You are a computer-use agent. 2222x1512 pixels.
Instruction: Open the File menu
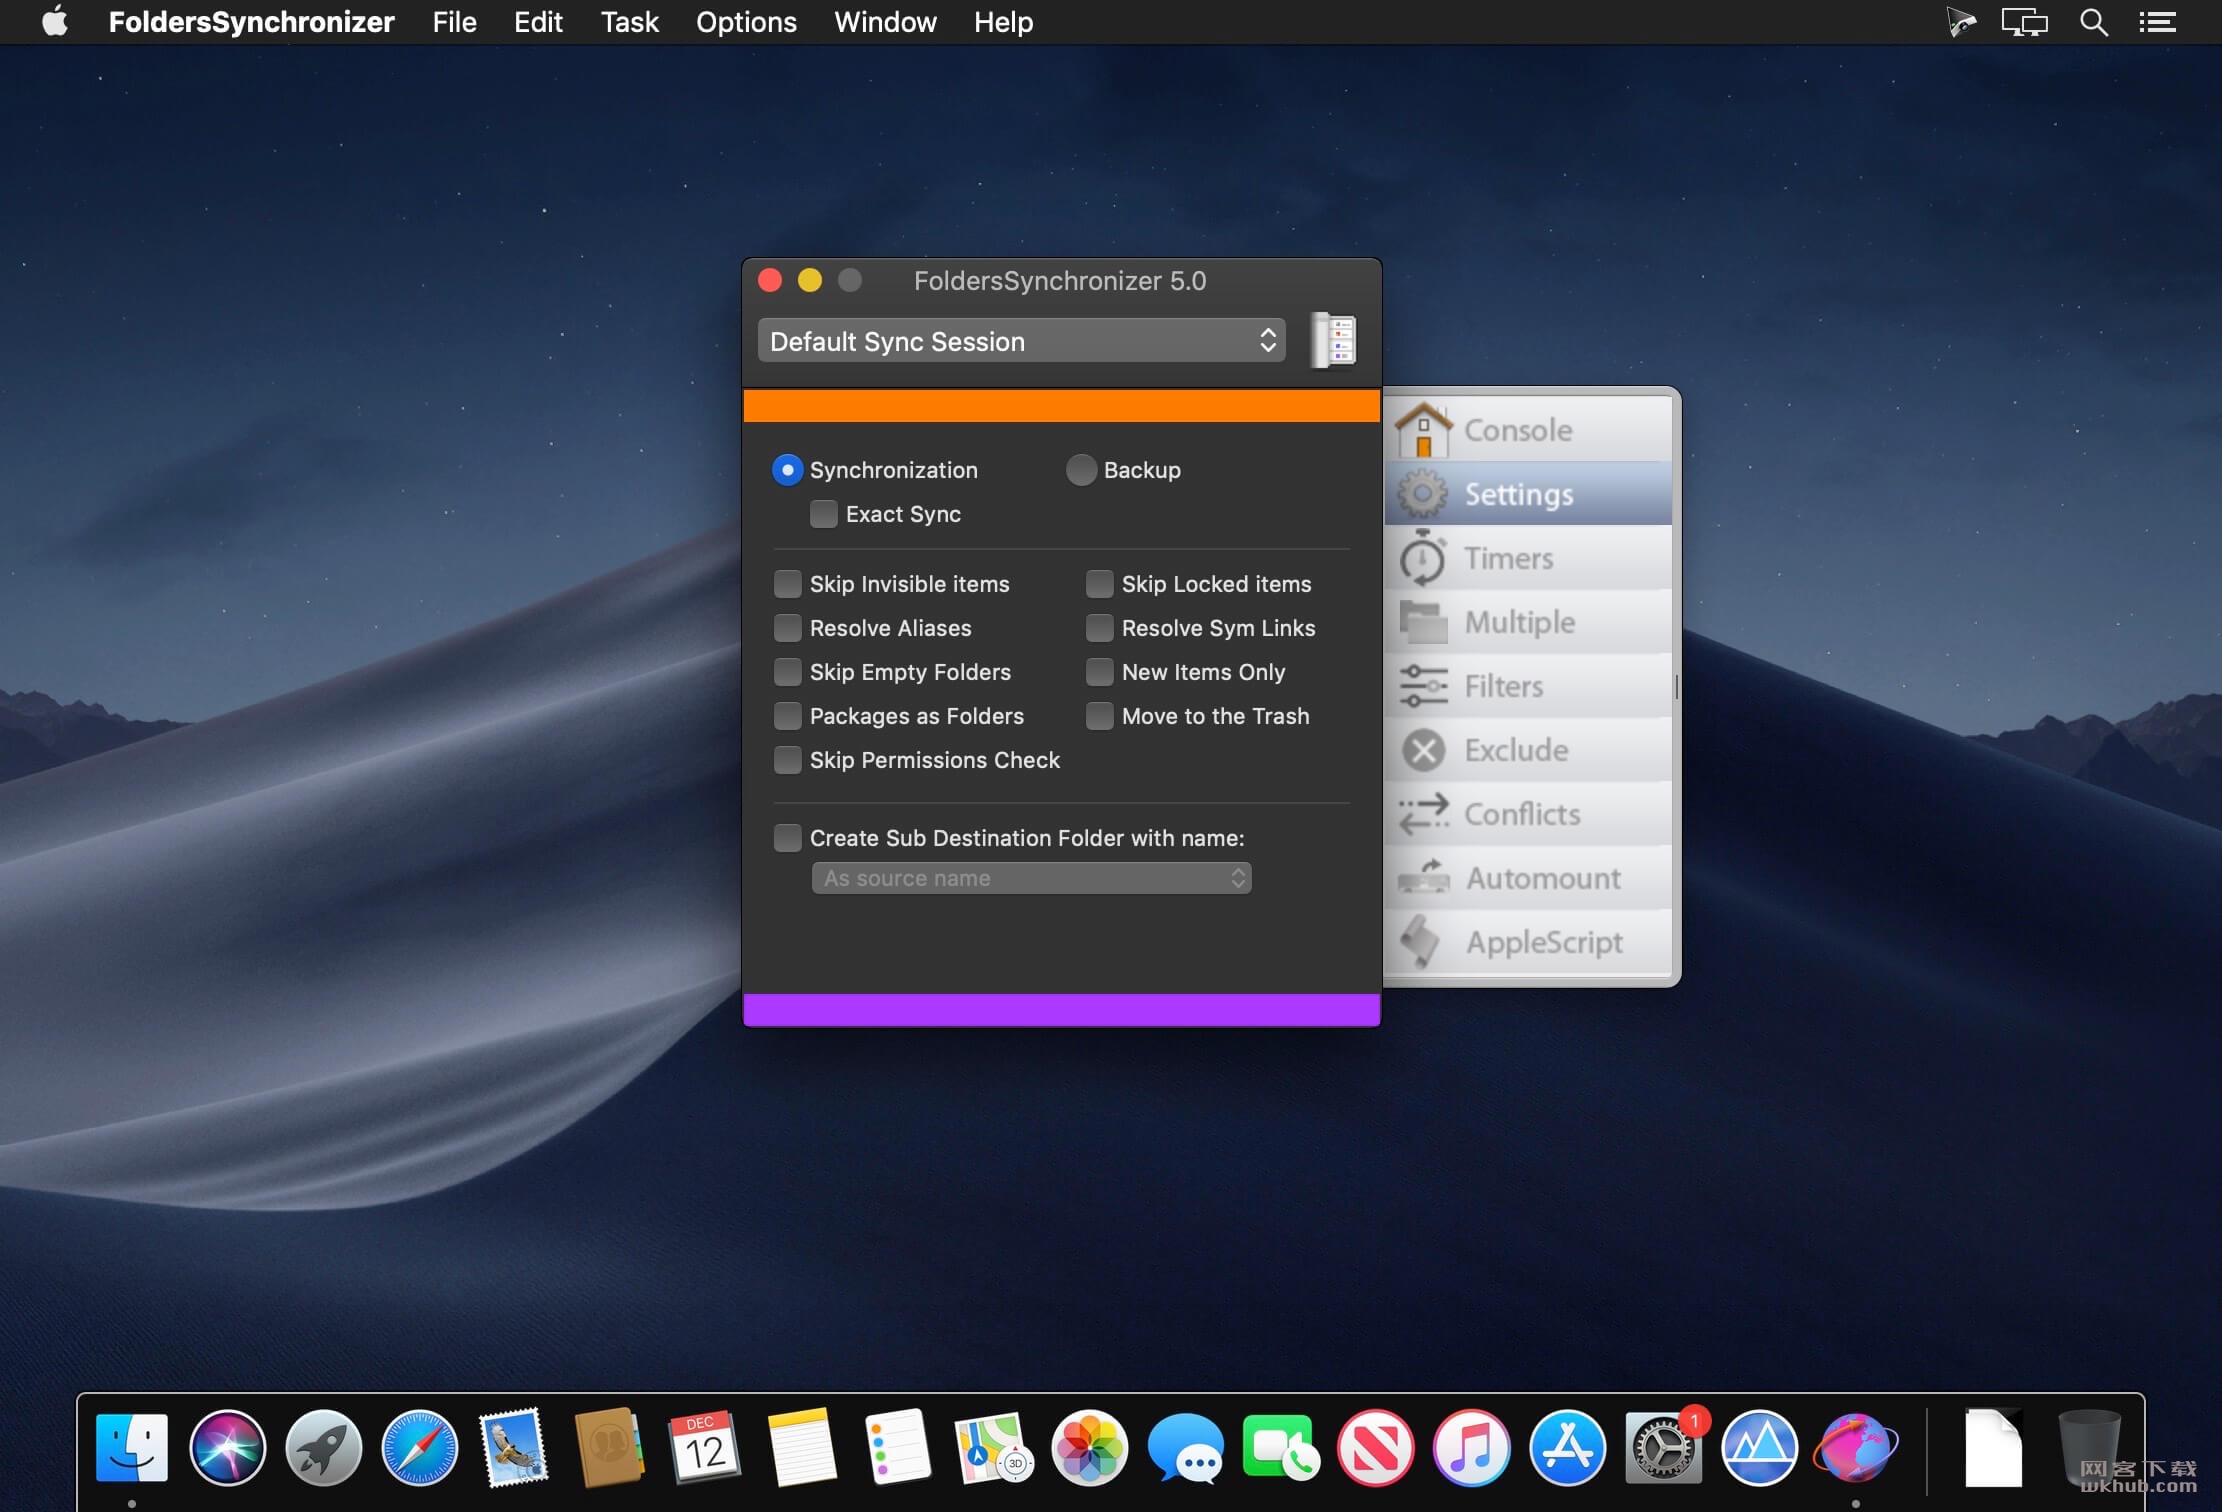454,22
